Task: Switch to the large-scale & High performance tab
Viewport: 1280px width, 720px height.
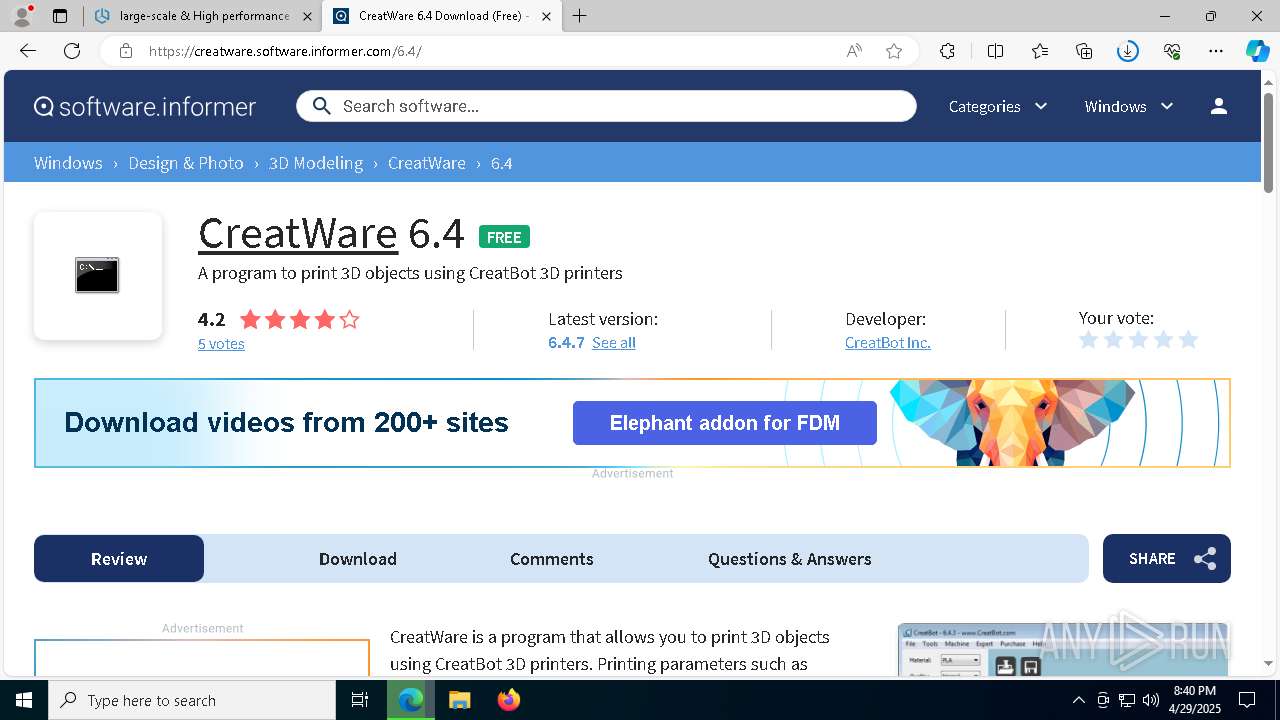Action: pos(204,16)
